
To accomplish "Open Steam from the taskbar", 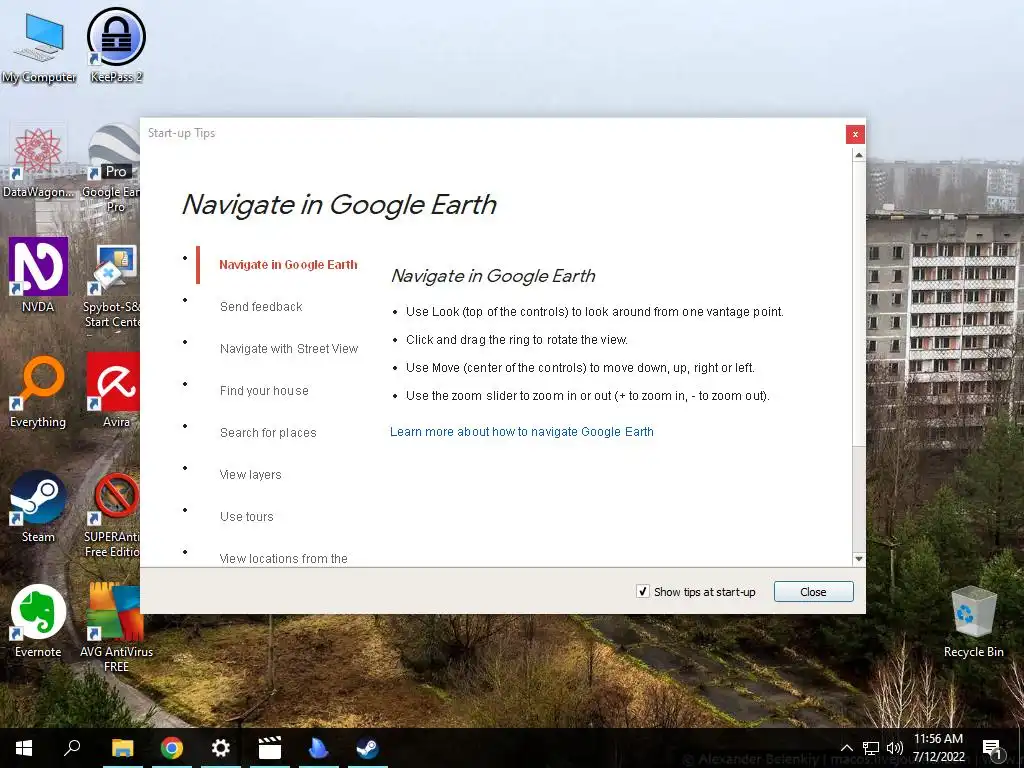I will click(x=368, y=748).
